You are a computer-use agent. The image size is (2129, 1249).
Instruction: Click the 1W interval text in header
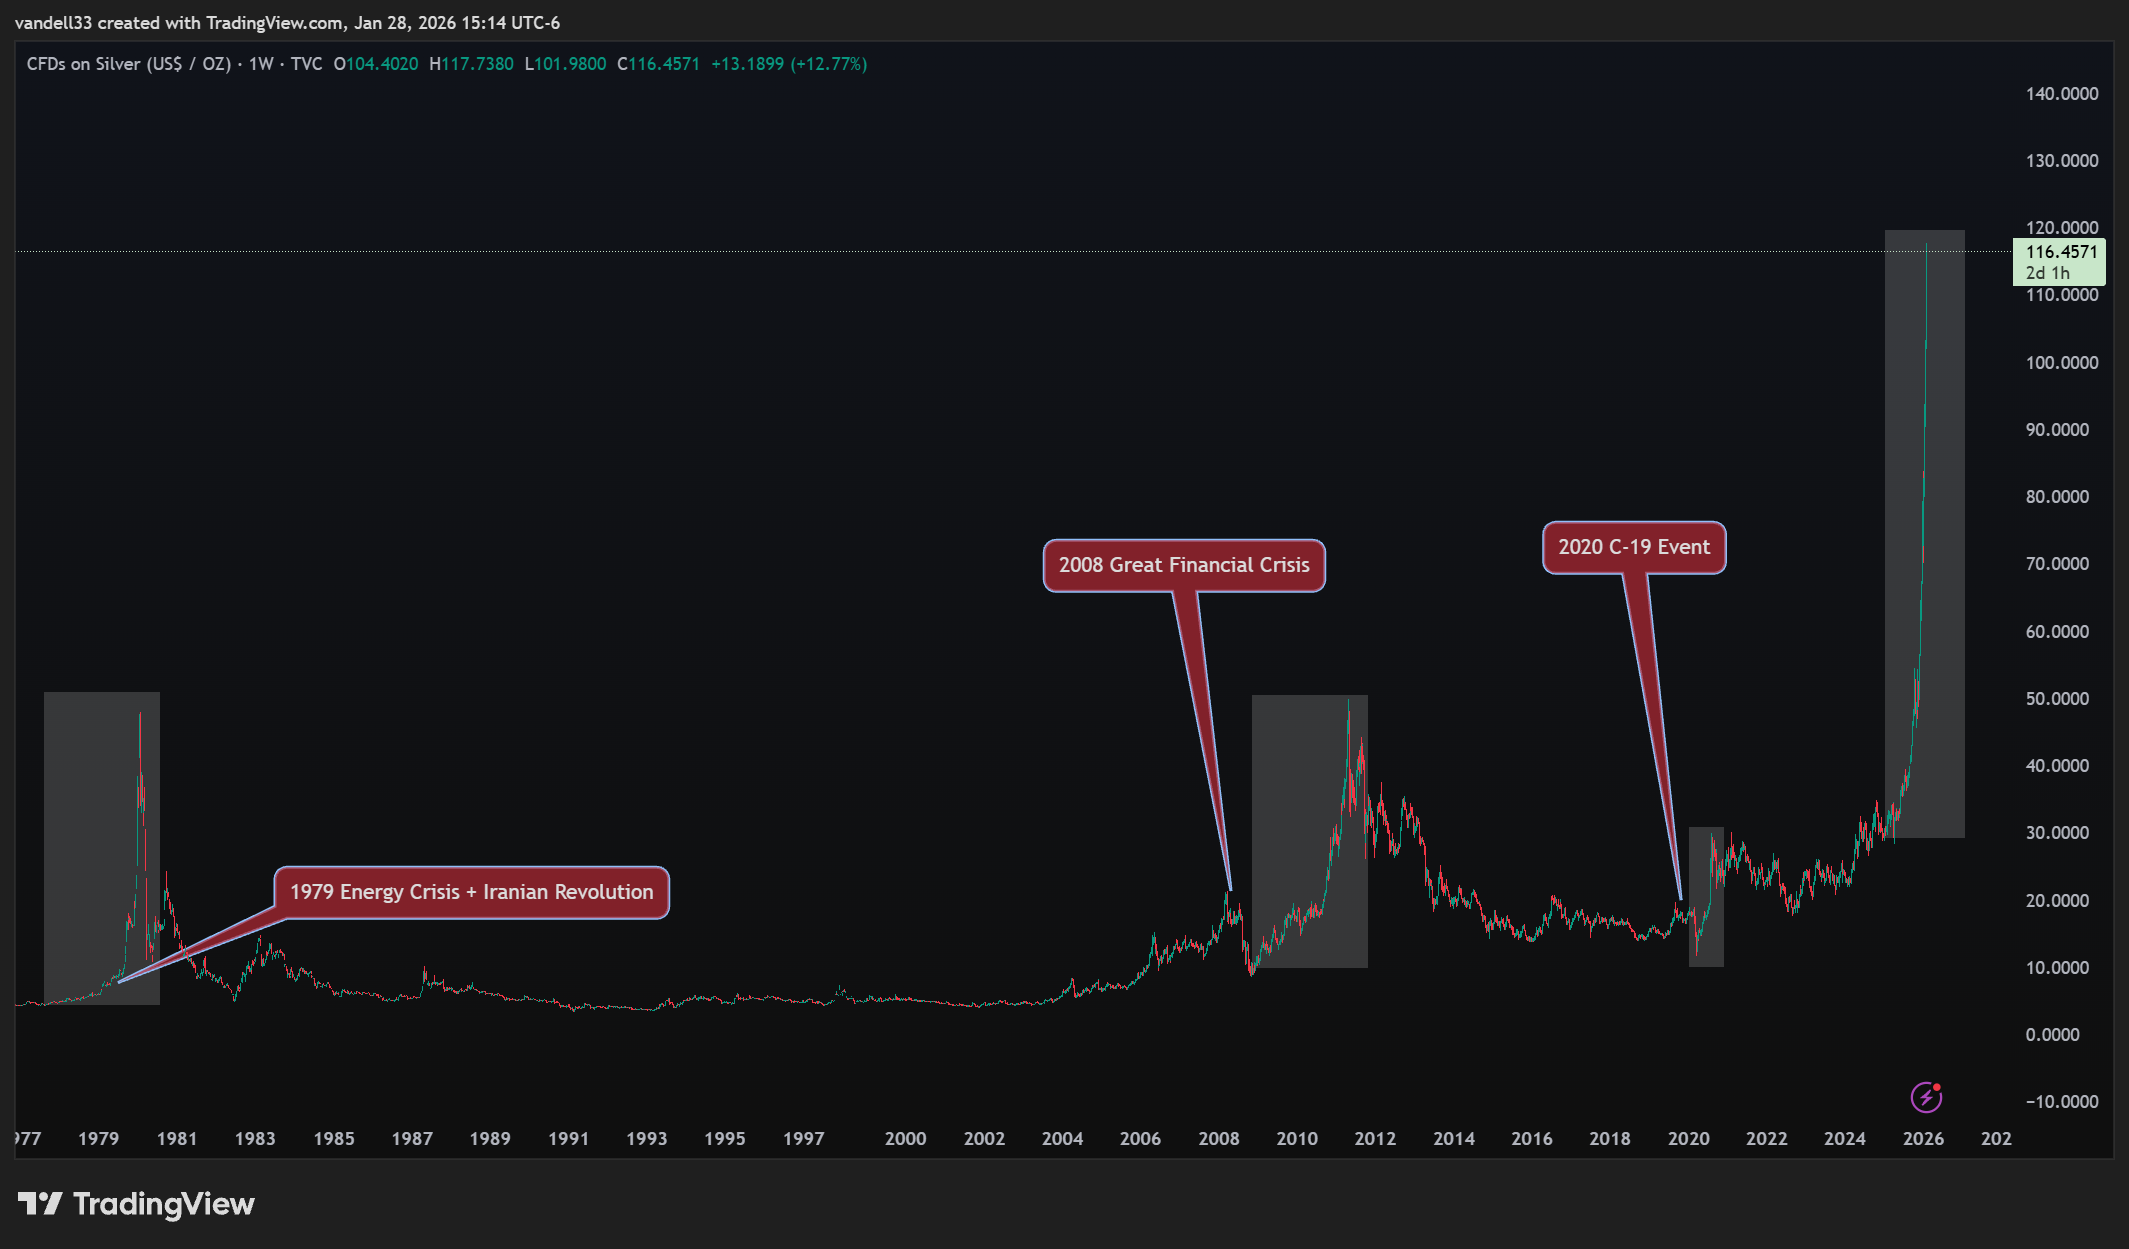tap(261, 64)
